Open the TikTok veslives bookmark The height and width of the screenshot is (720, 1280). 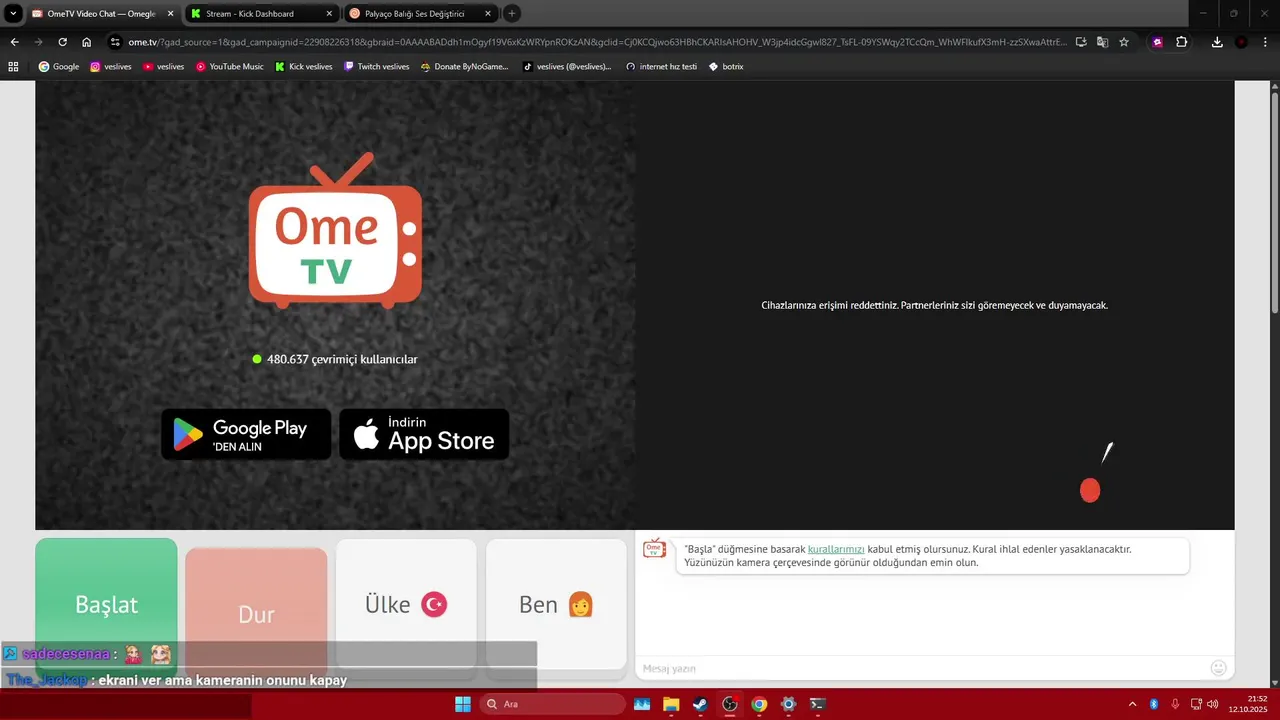(x=567, y=67)
